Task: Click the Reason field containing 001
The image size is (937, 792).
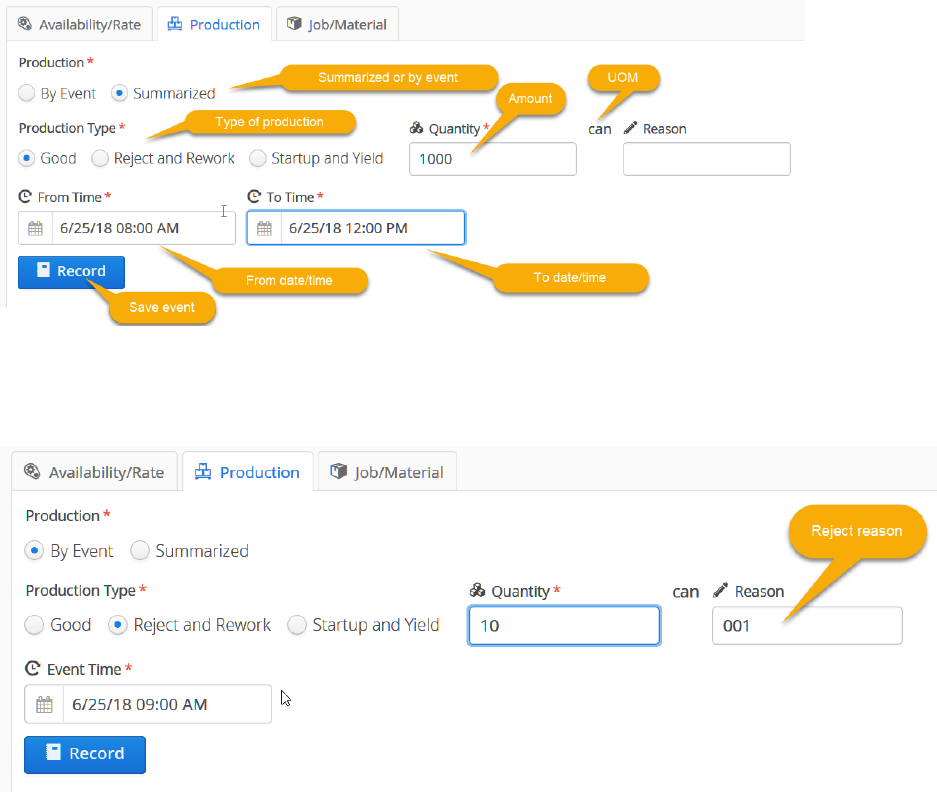Action: point(806,626)
